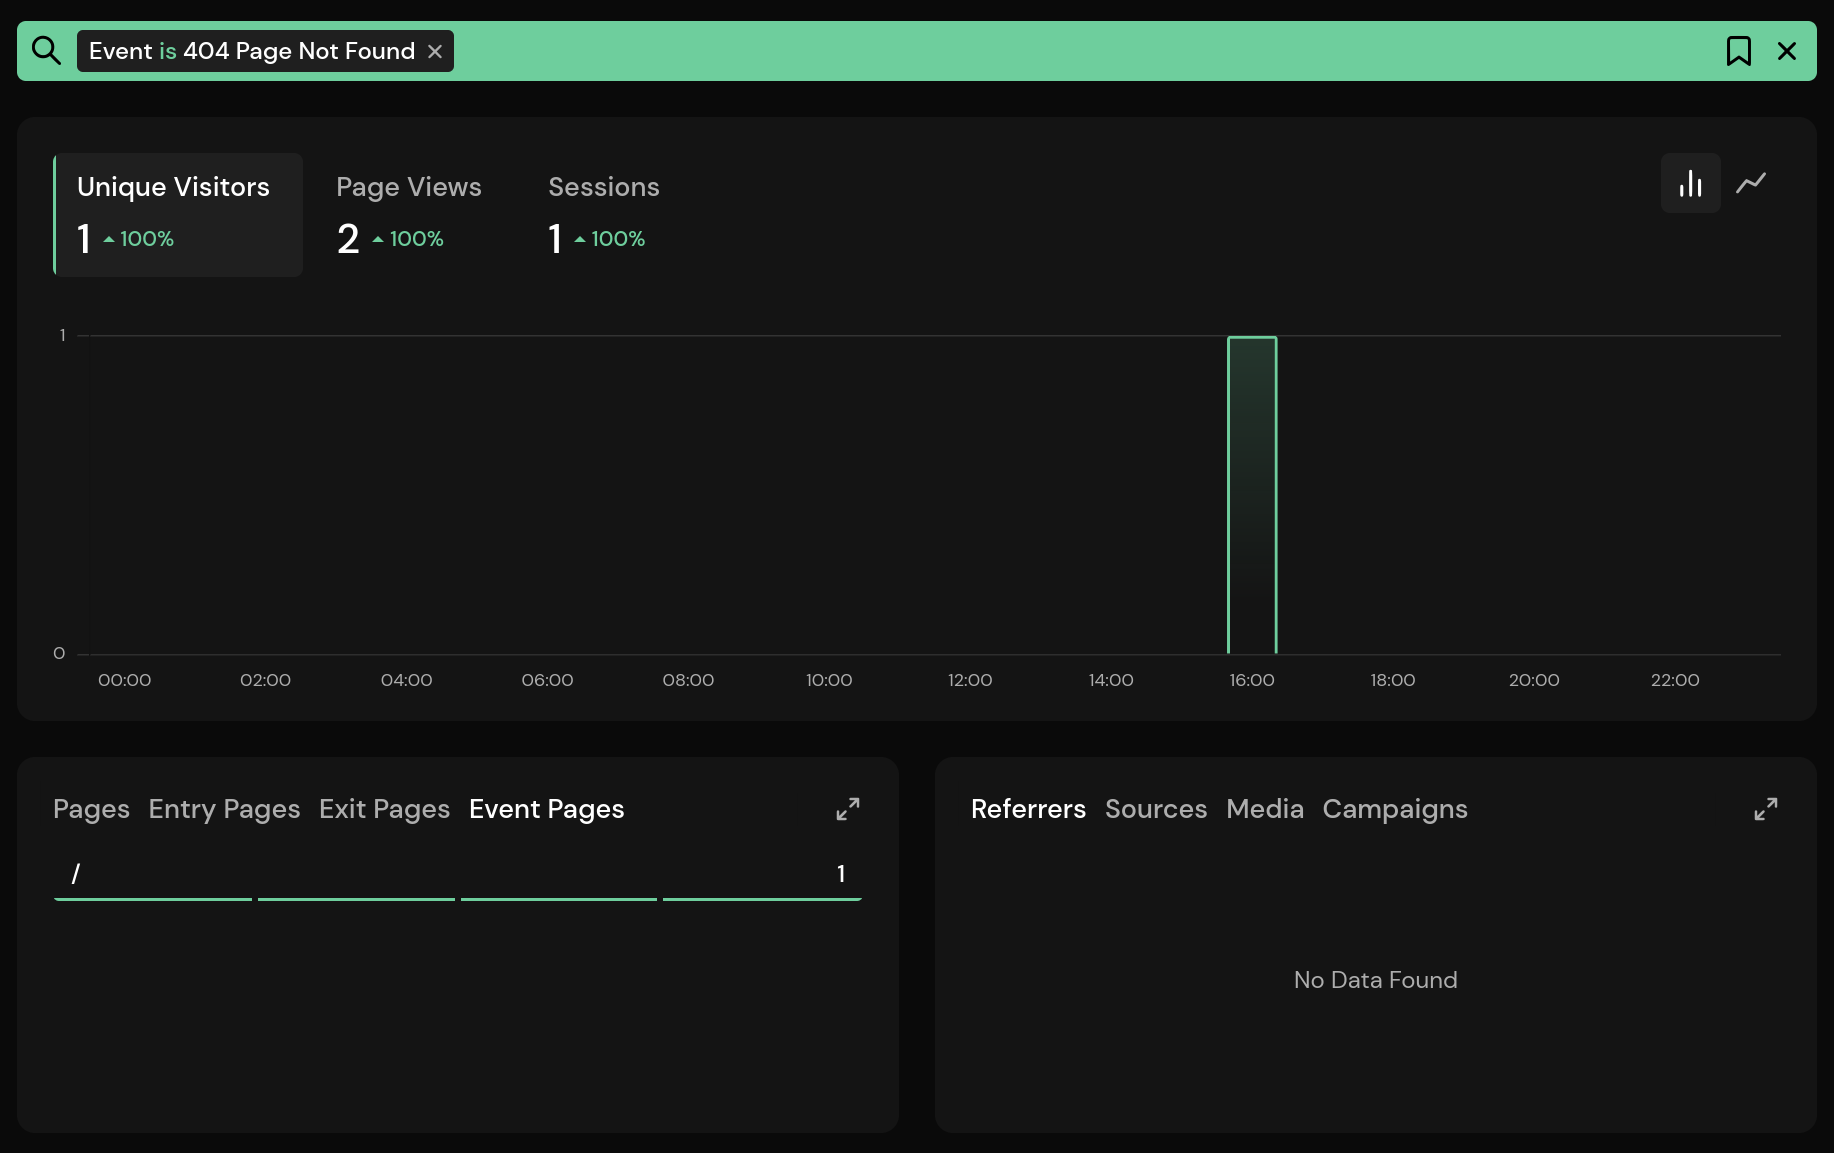This screenshot has height=1153, width=1834.
Task: Open the Exit Pages tab
Action: 384,809
